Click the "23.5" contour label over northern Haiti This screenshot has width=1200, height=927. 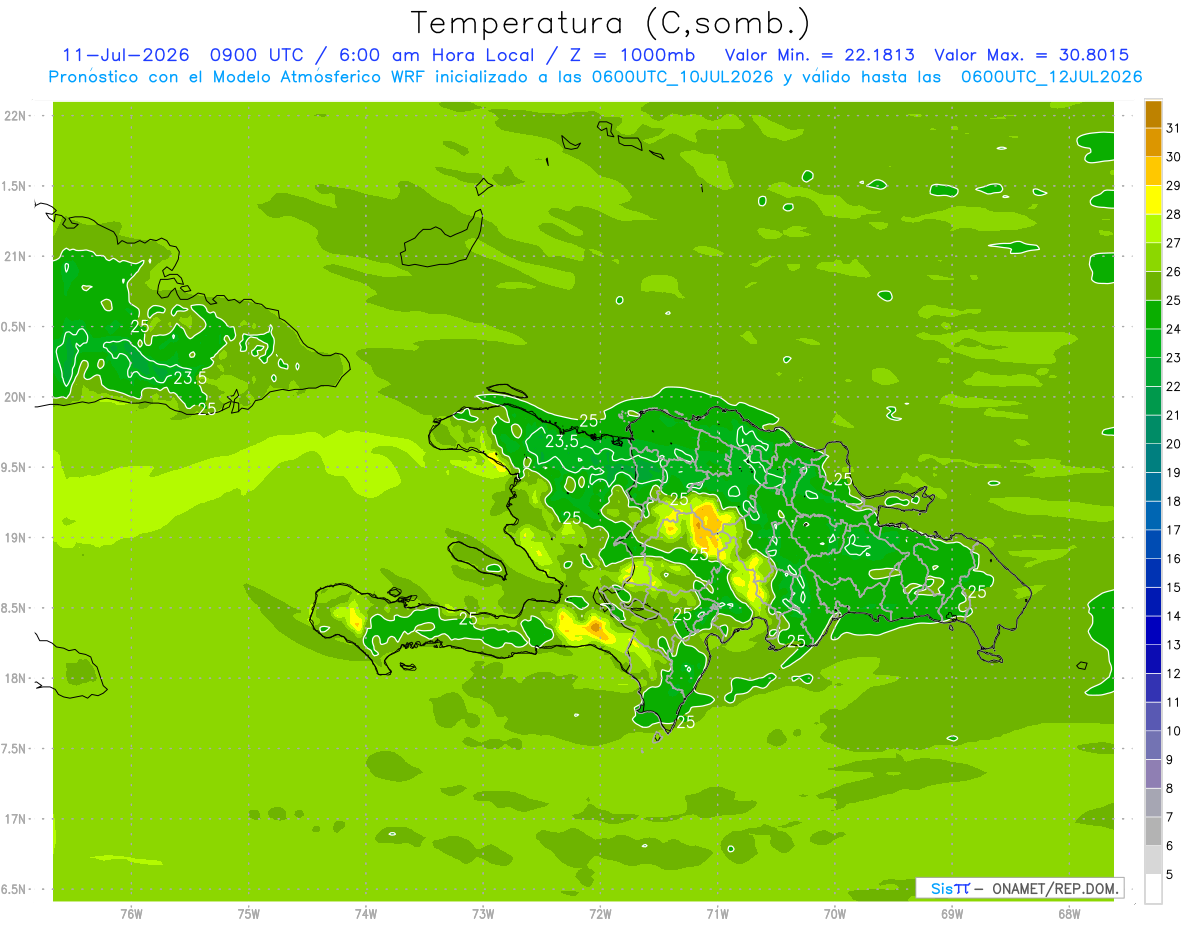562,441
